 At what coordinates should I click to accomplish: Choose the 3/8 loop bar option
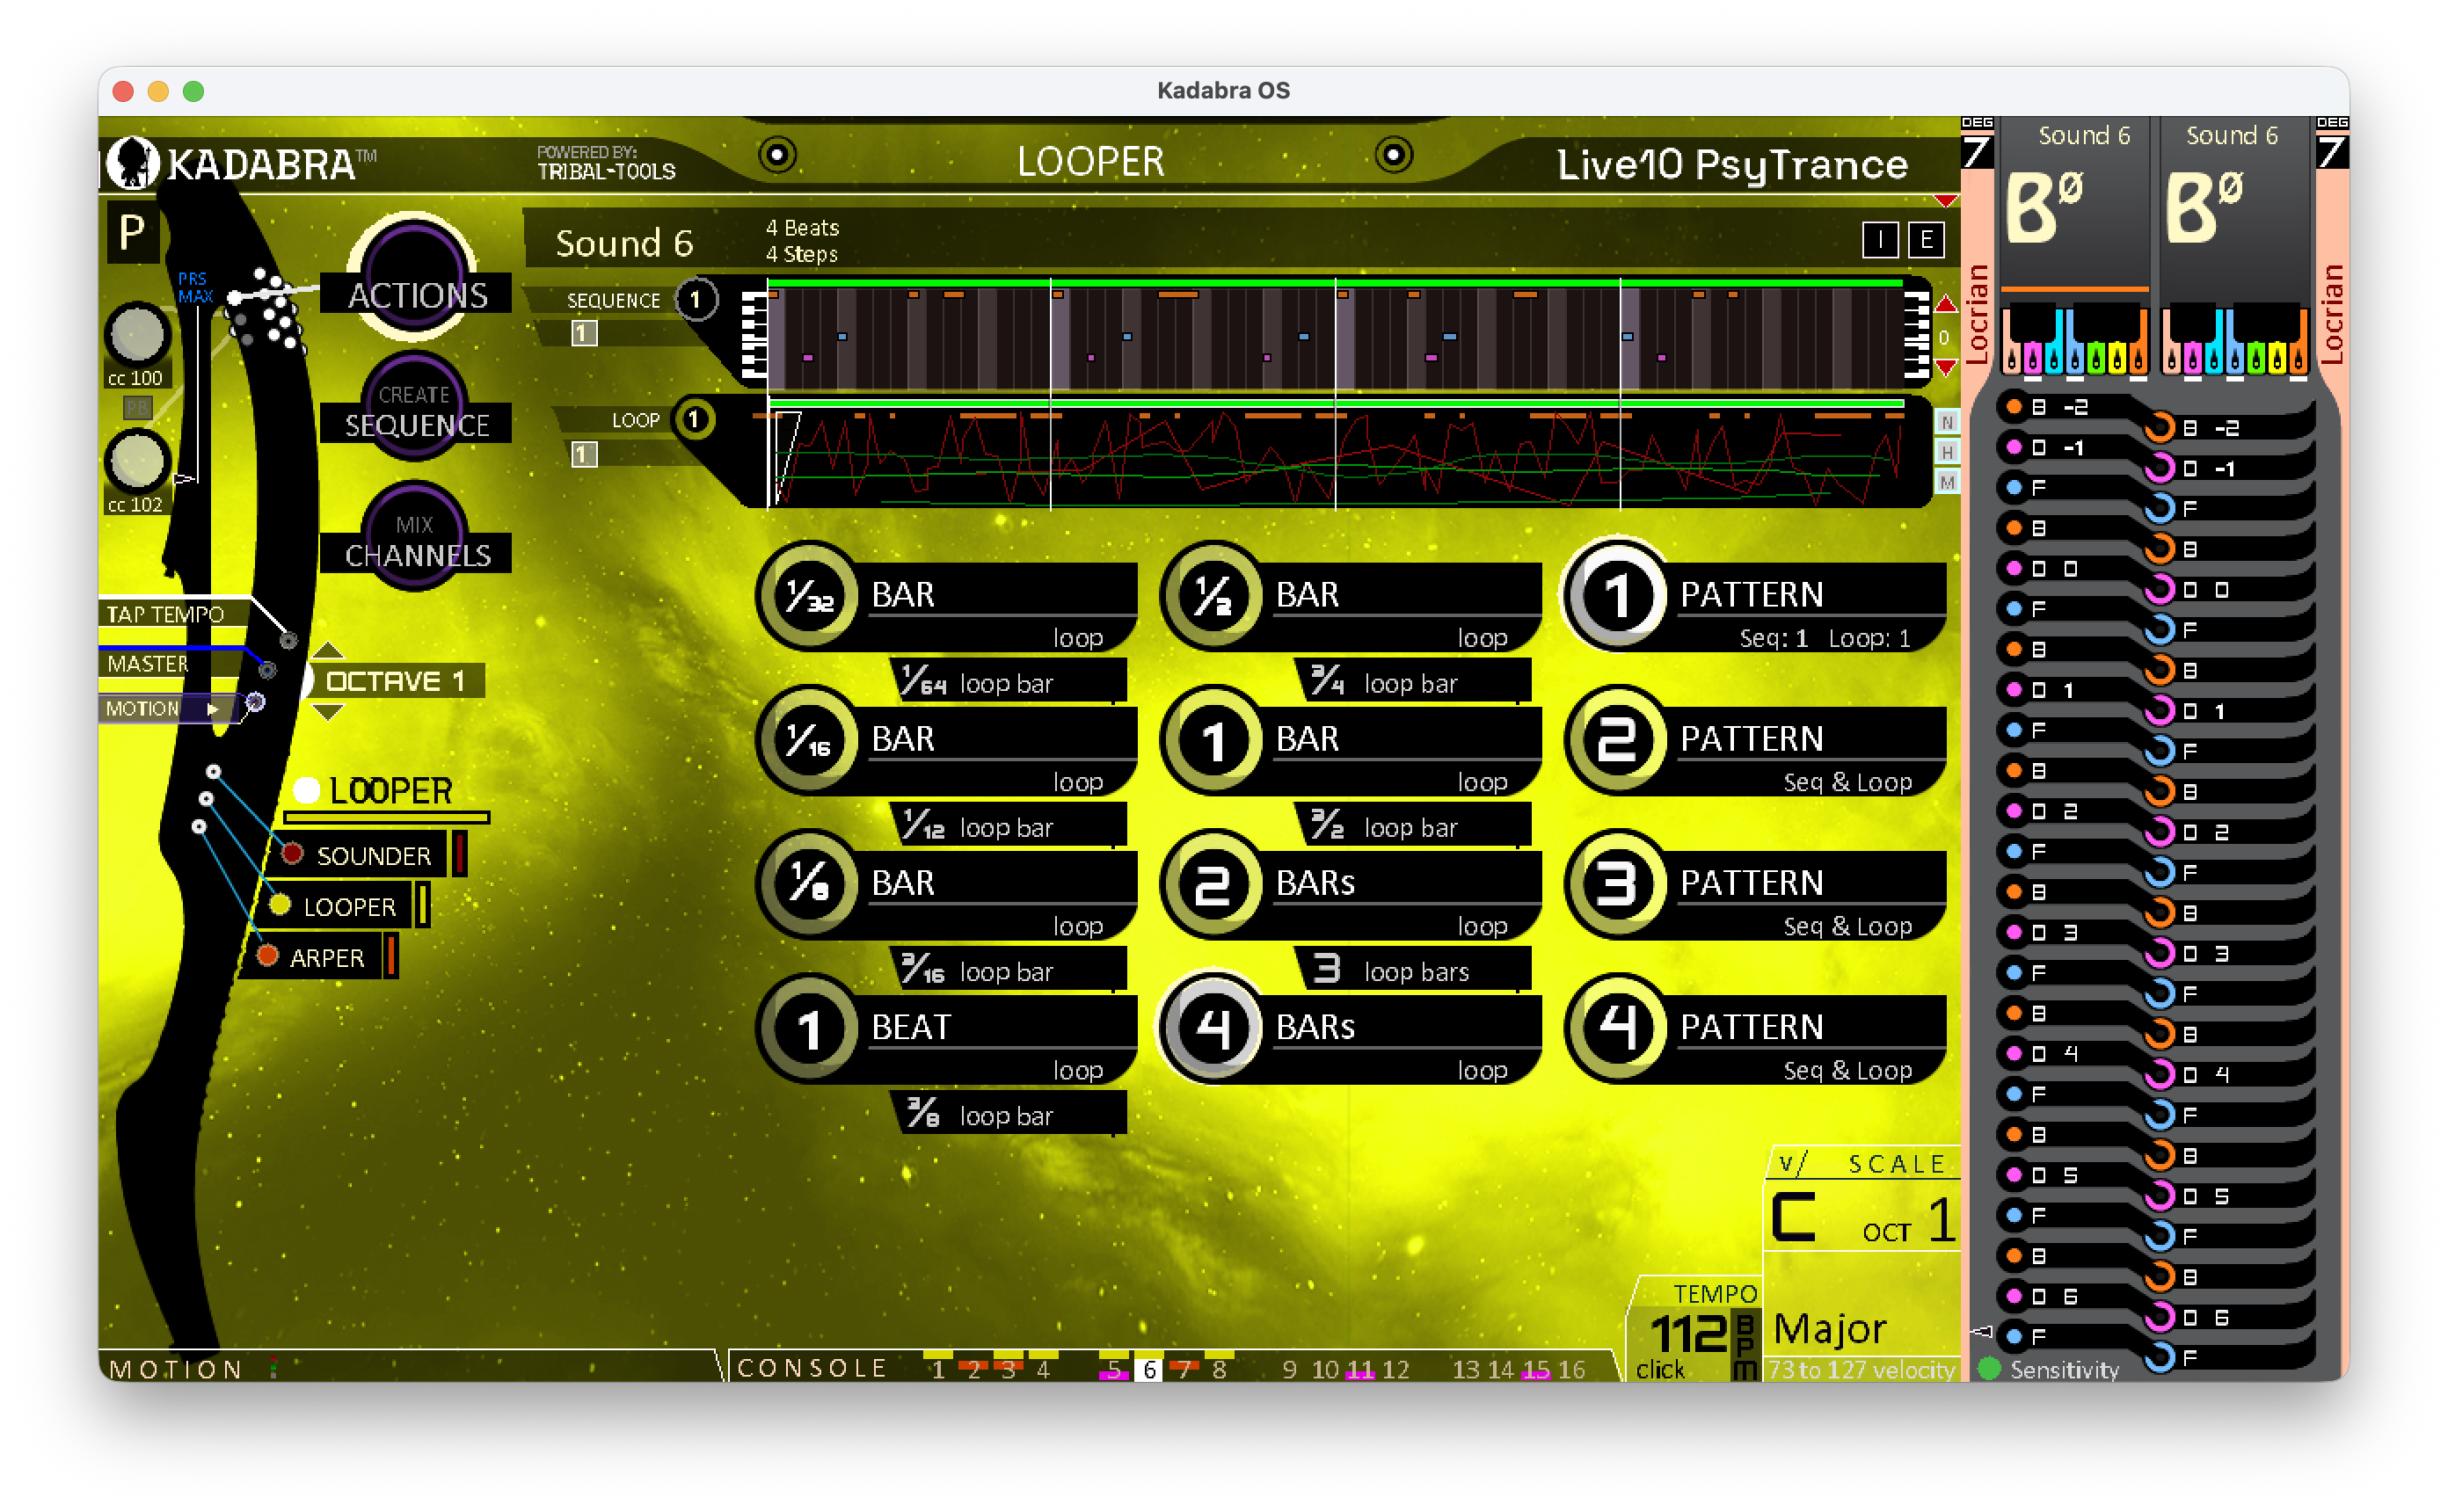click(x=1010, y=1114)
